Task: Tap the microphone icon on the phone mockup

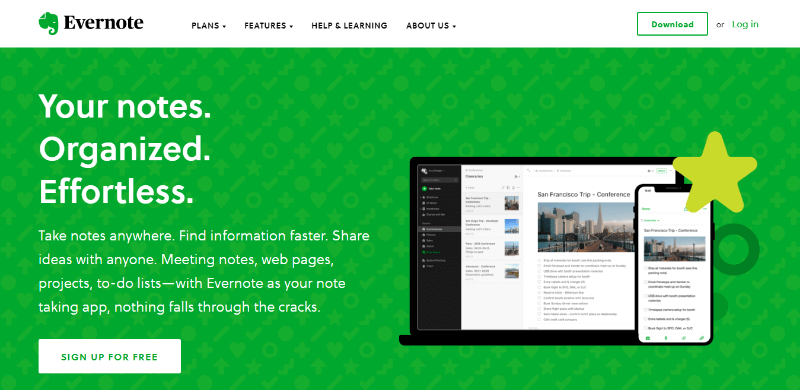Action: pyautogui.click(x=665, y=338)
